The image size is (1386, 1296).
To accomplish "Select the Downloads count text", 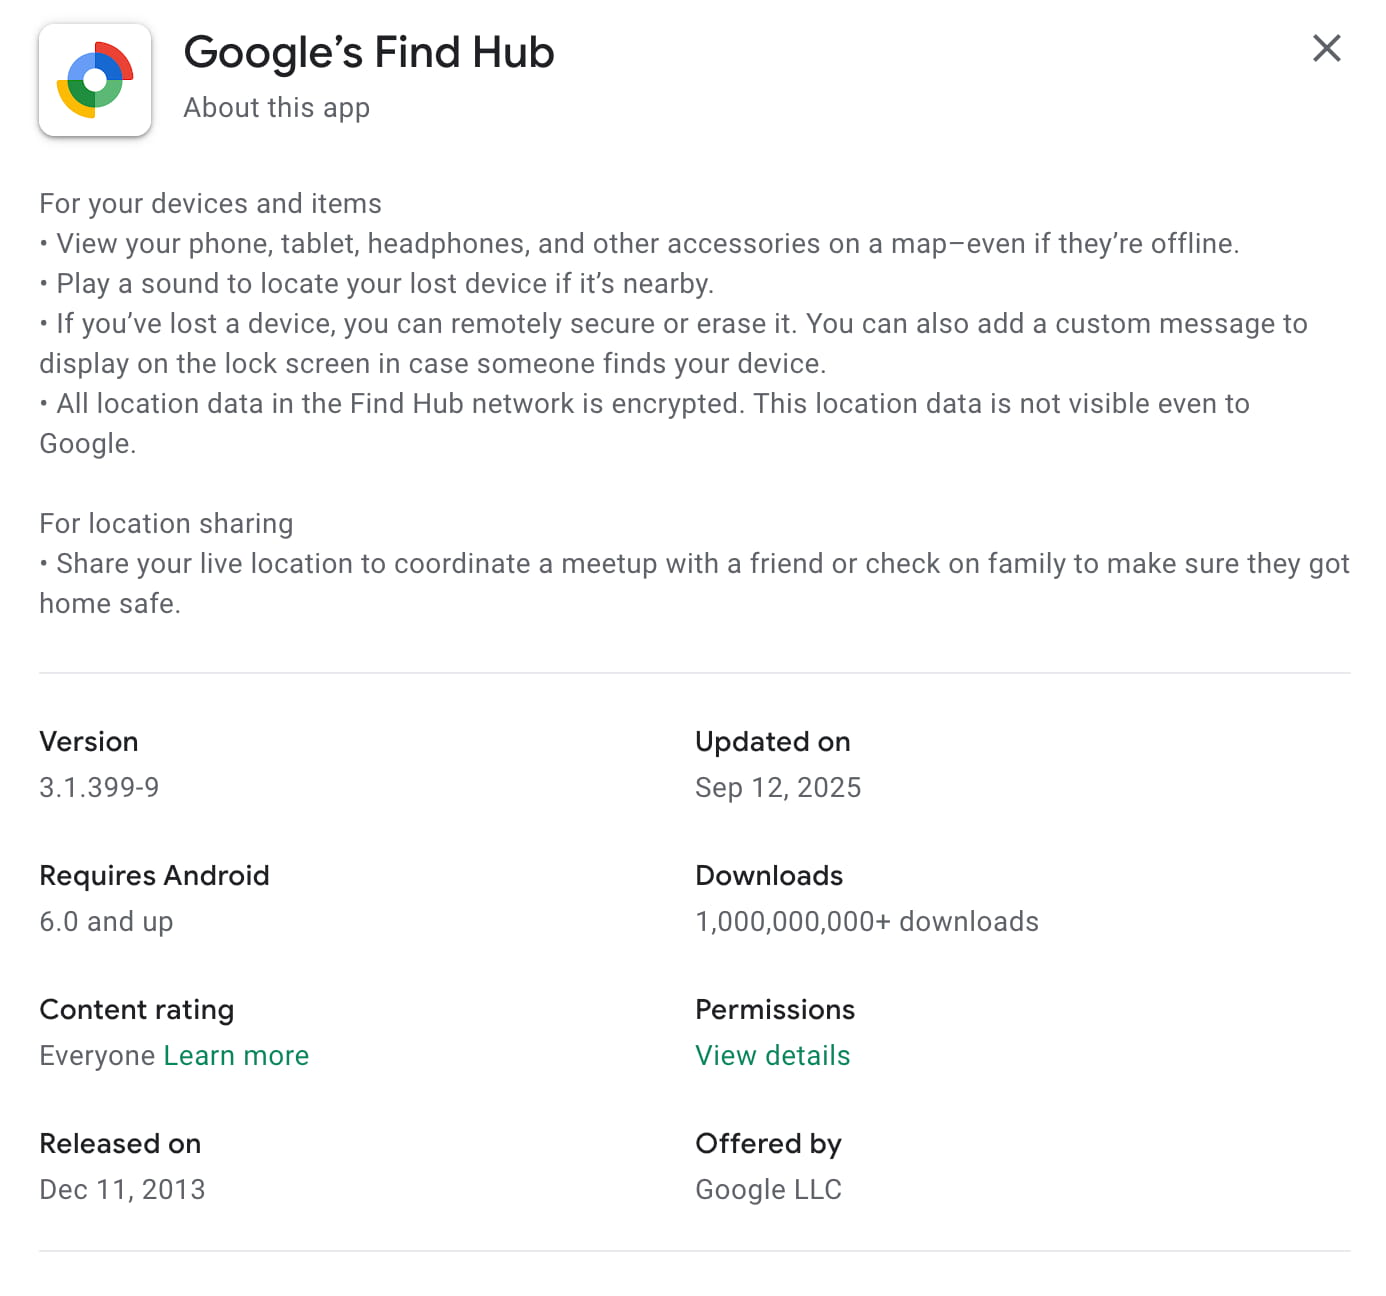I will [866, 921].
